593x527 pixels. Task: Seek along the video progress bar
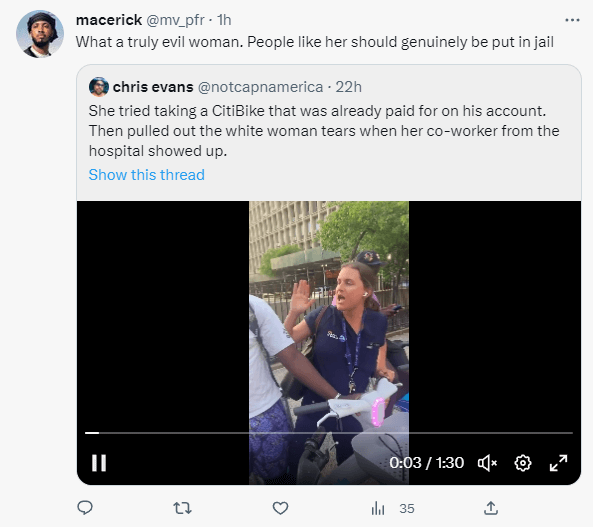click(x=329, y=432)
